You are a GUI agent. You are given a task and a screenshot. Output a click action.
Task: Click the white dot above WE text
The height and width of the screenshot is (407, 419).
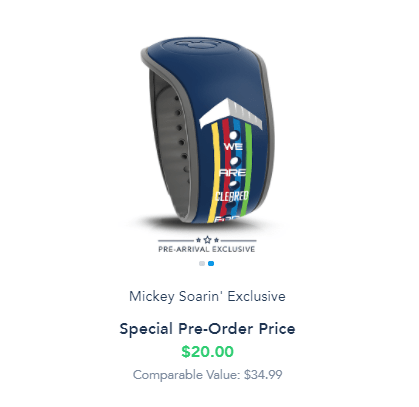point(234,136)
